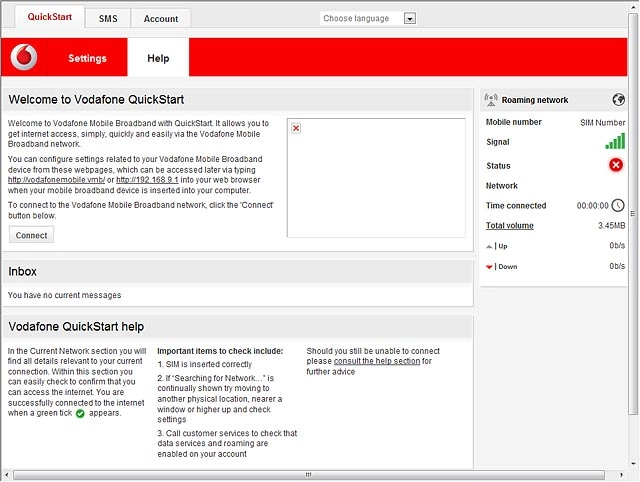
Task: Click the scroll up arrow on vertical scrollbar
Action: tap(633, 5)
